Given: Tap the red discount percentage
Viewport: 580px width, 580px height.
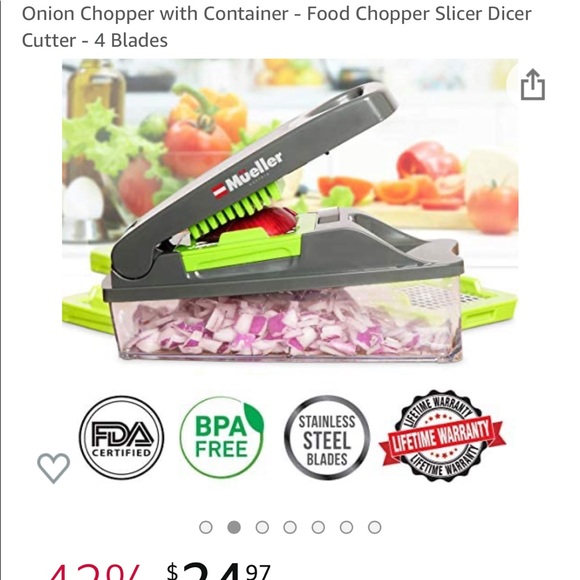Looking at the screenshot, I should point(94,572).
